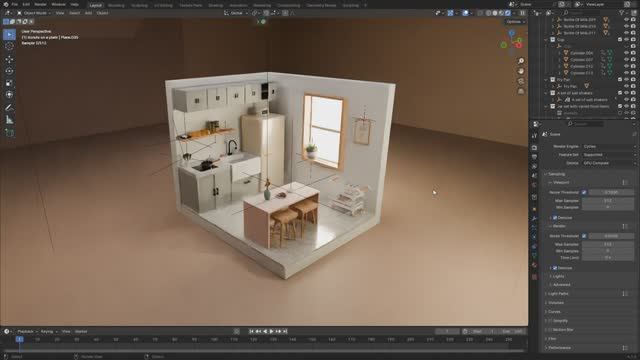Select Fry Pan collection in outliner

563,80
